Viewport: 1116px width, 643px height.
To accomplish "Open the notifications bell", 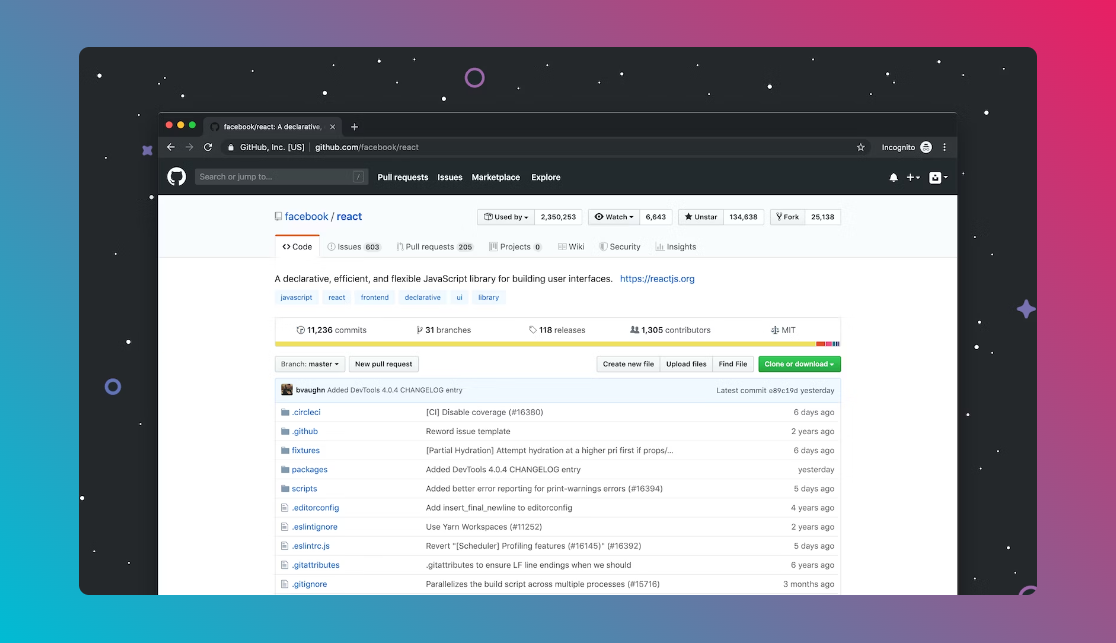I will click(x=893, y=177).
